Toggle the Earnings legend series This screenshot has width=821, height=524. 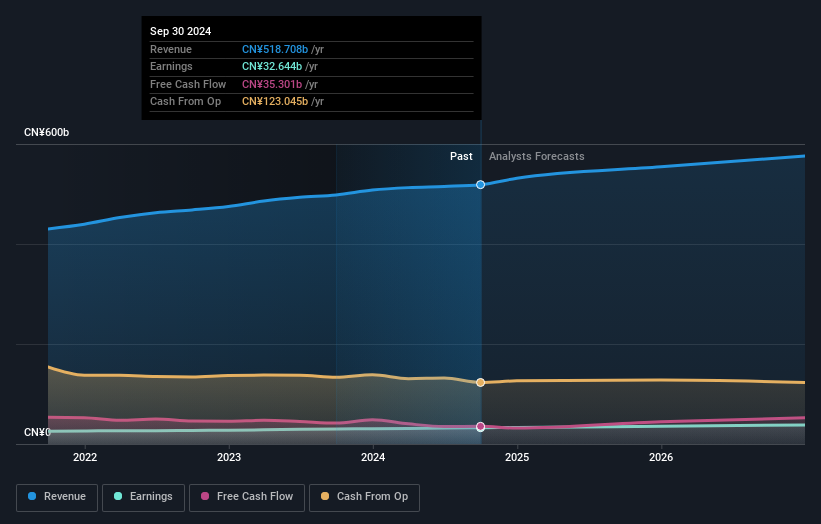pos(143,497)
